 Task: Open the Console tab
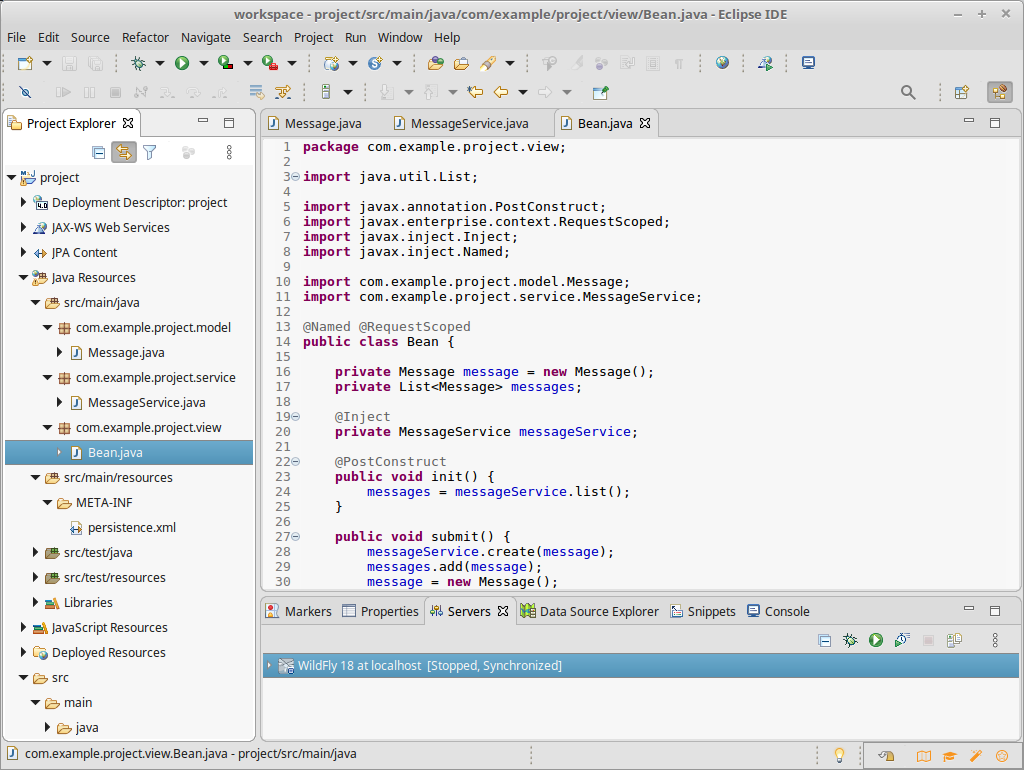pos(786,611)
